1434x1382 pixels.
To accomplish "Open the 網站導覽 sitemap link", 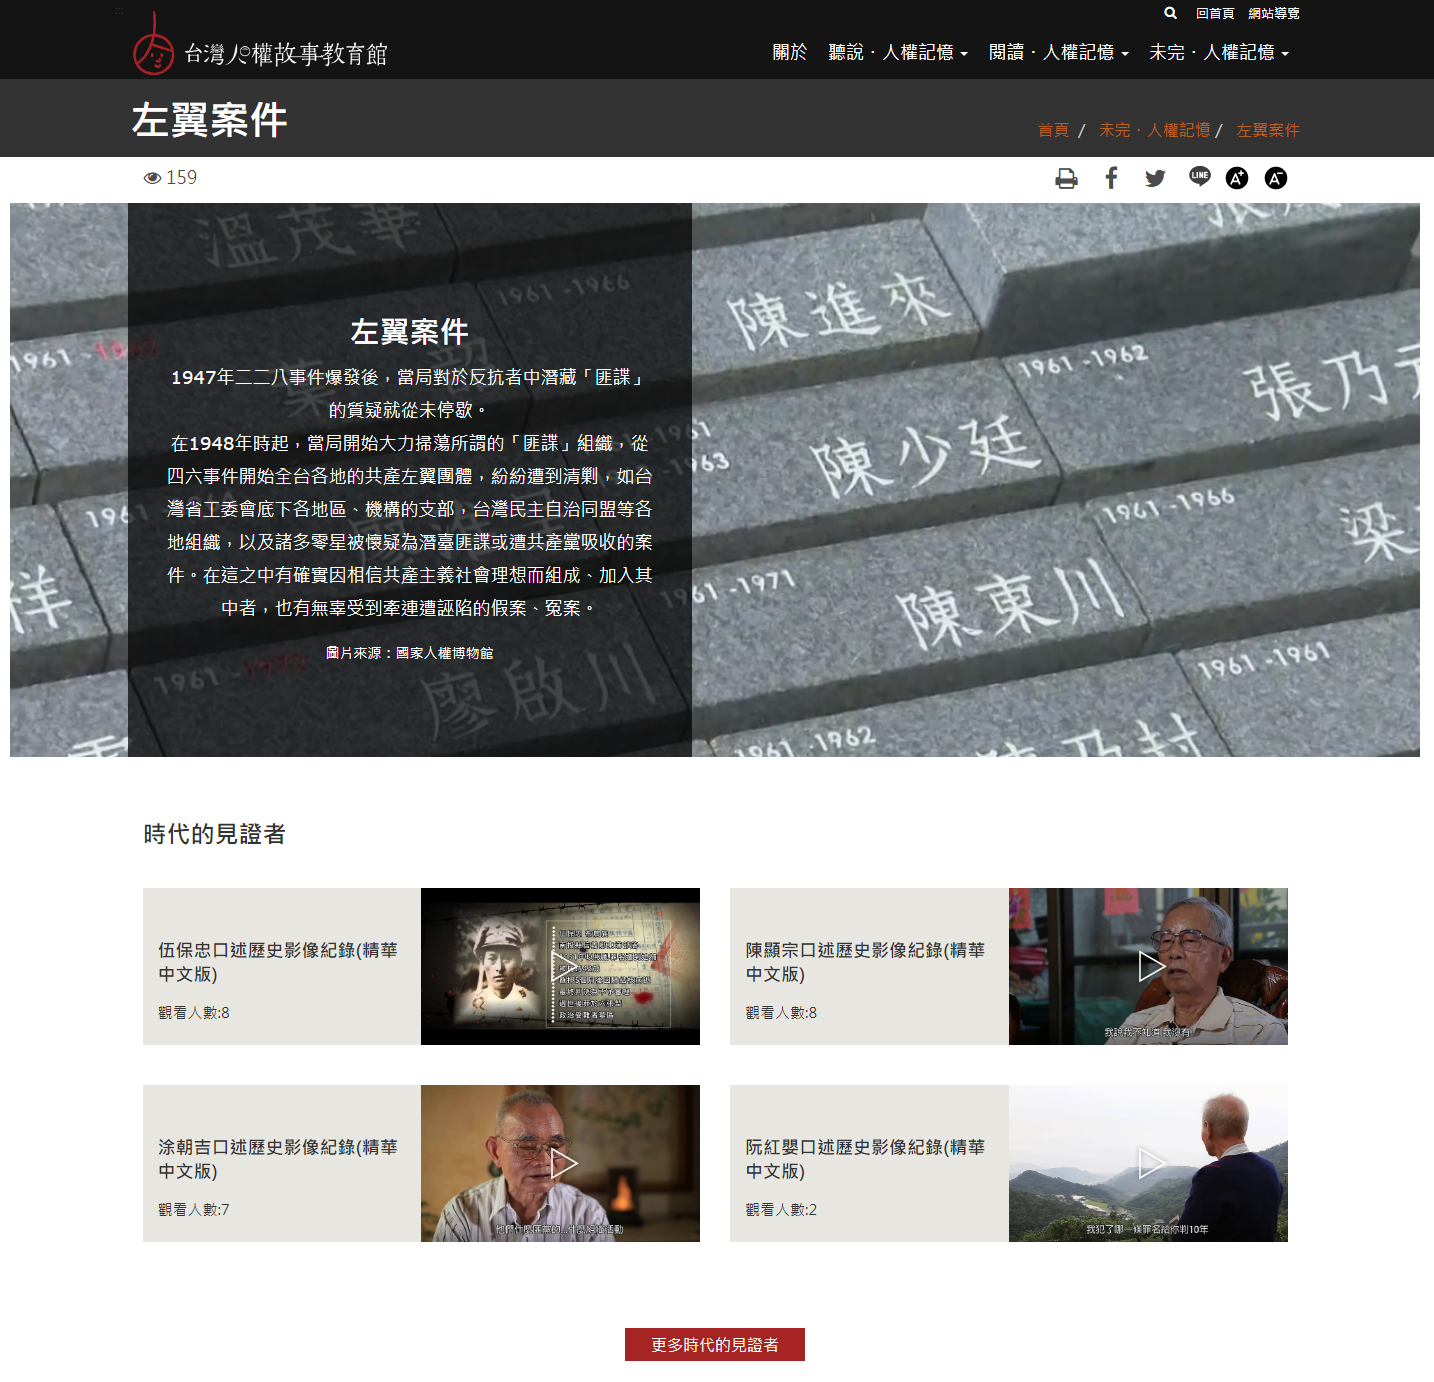I will [x=1274, y=14].
